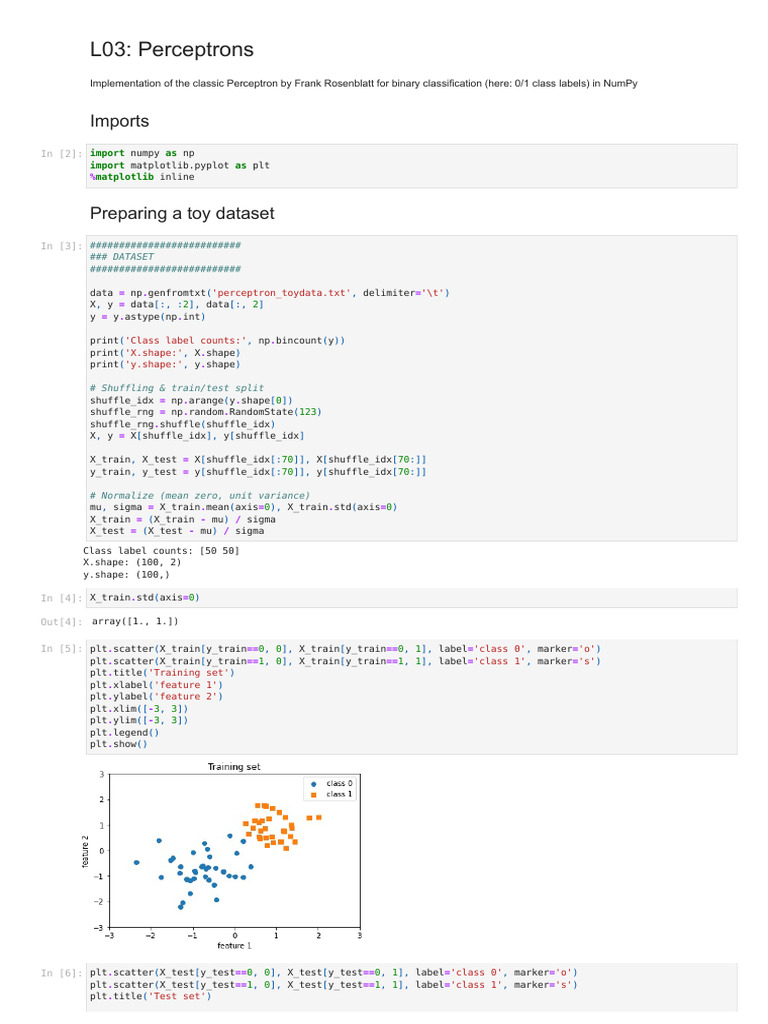This screenshot has width=768, height=1024.
Task: Click the 'Imports' section heading
Action: 120,121
